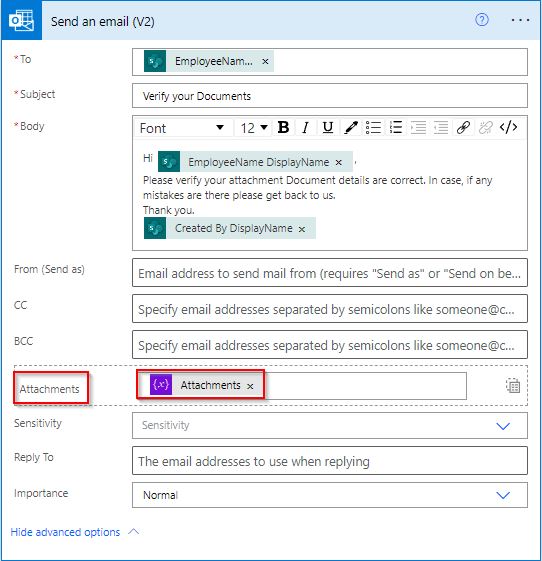The image size is (542, 561).
Task: Switch to HTML code view
Action: [508, 127]
